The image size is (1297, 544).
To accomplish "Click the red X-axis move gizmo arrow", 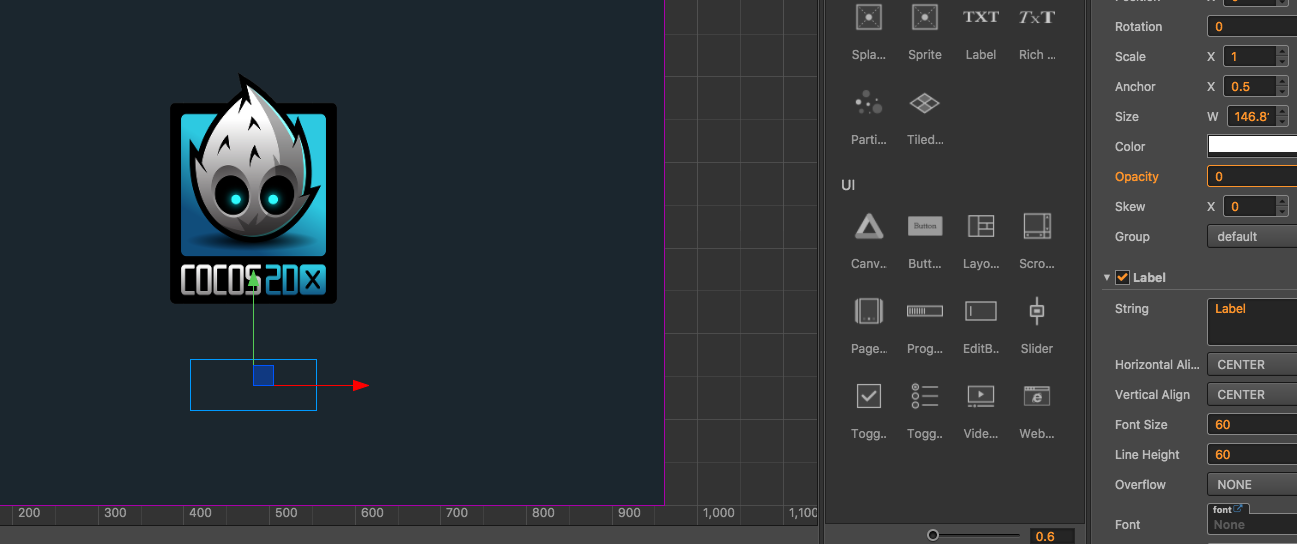I will coord(360,385).
